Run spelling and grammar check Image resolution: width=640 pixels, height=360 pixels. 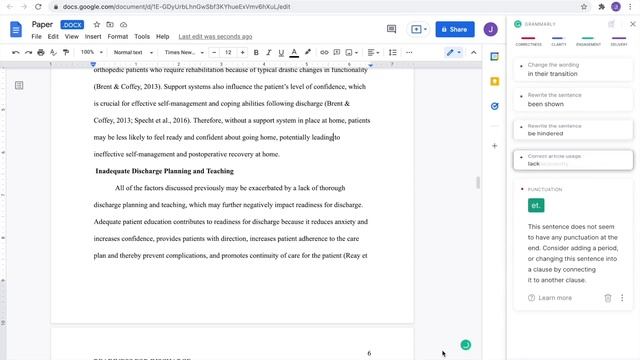tap(53, 52)
